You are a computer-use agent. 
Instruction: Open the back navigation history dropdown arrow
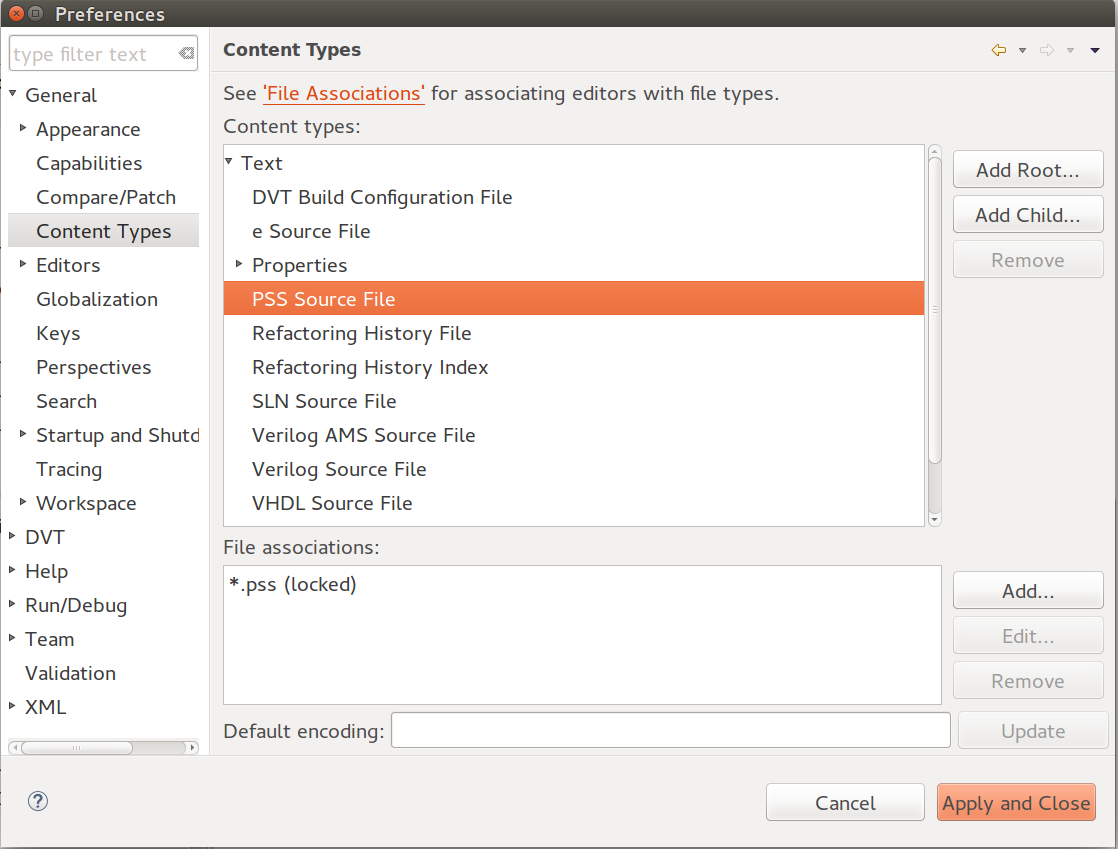(1022, 50)
